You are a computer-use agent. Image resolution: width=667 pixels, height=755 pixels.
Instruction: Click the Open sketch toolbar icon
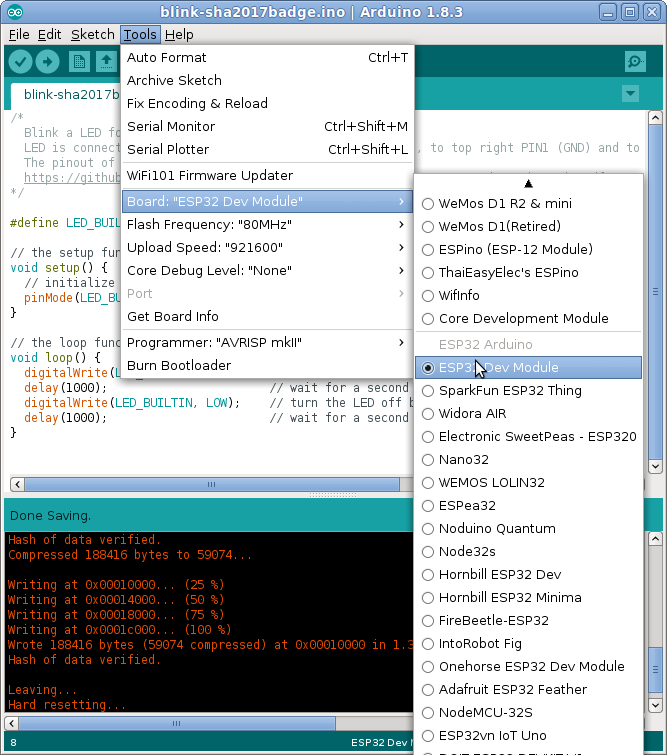click(x=106, y=62)
